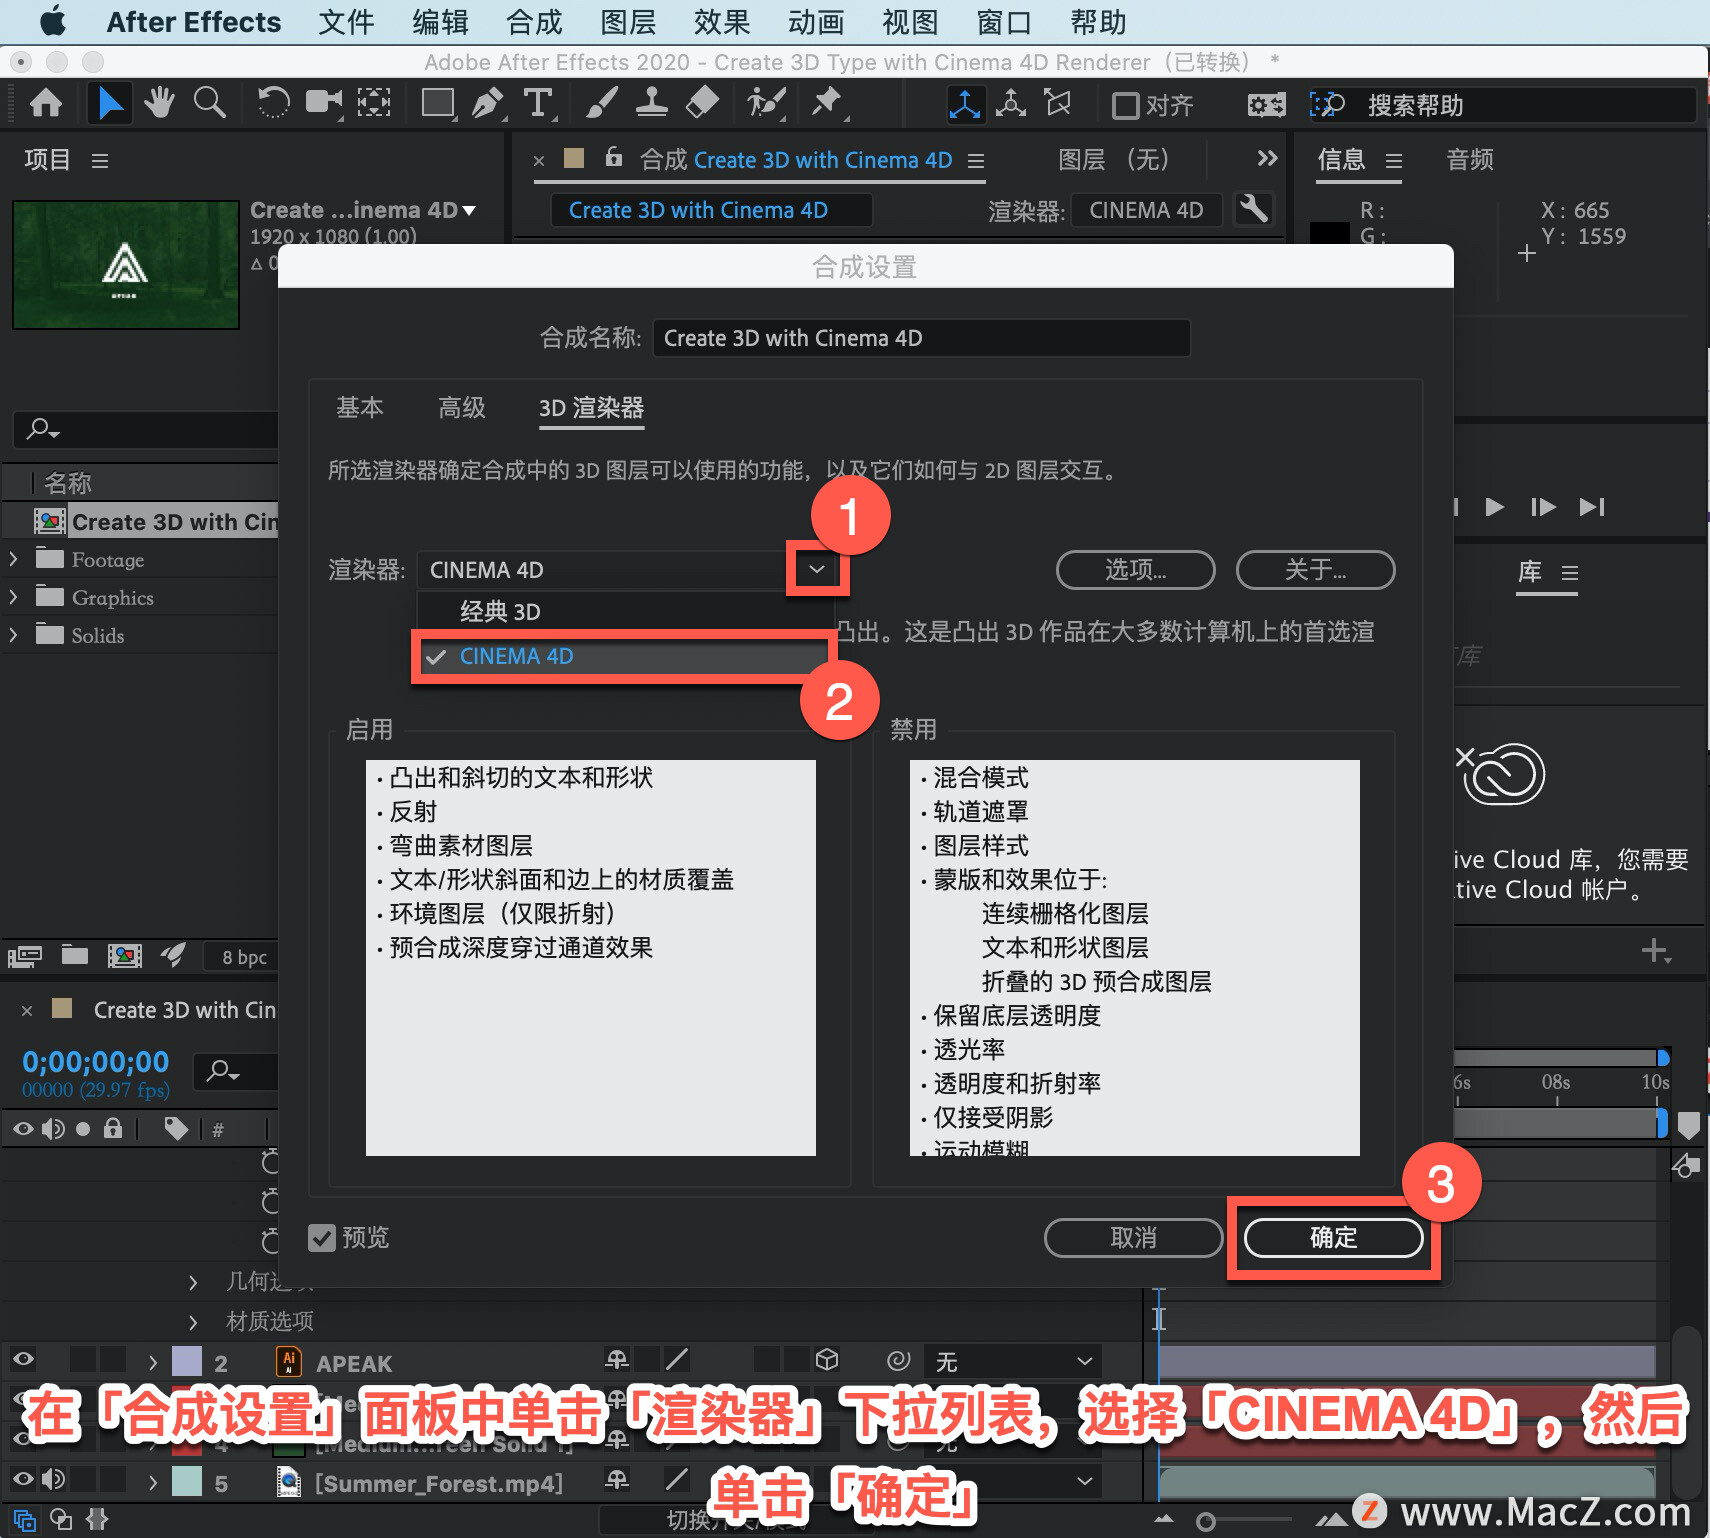Click interpret footage icon in Project panel

(x=25, y=956)
